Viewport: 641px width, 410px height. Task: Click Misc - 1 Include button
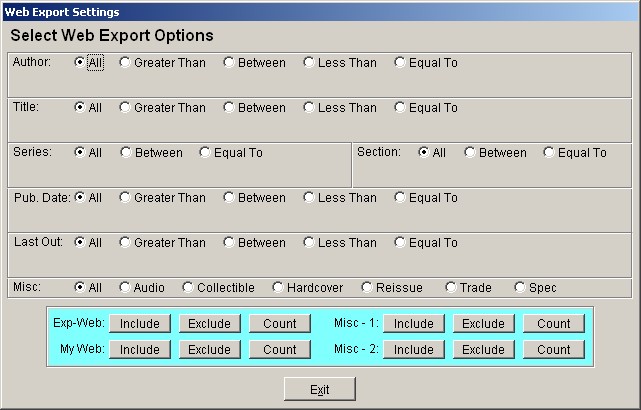click(x=414, y=323)
